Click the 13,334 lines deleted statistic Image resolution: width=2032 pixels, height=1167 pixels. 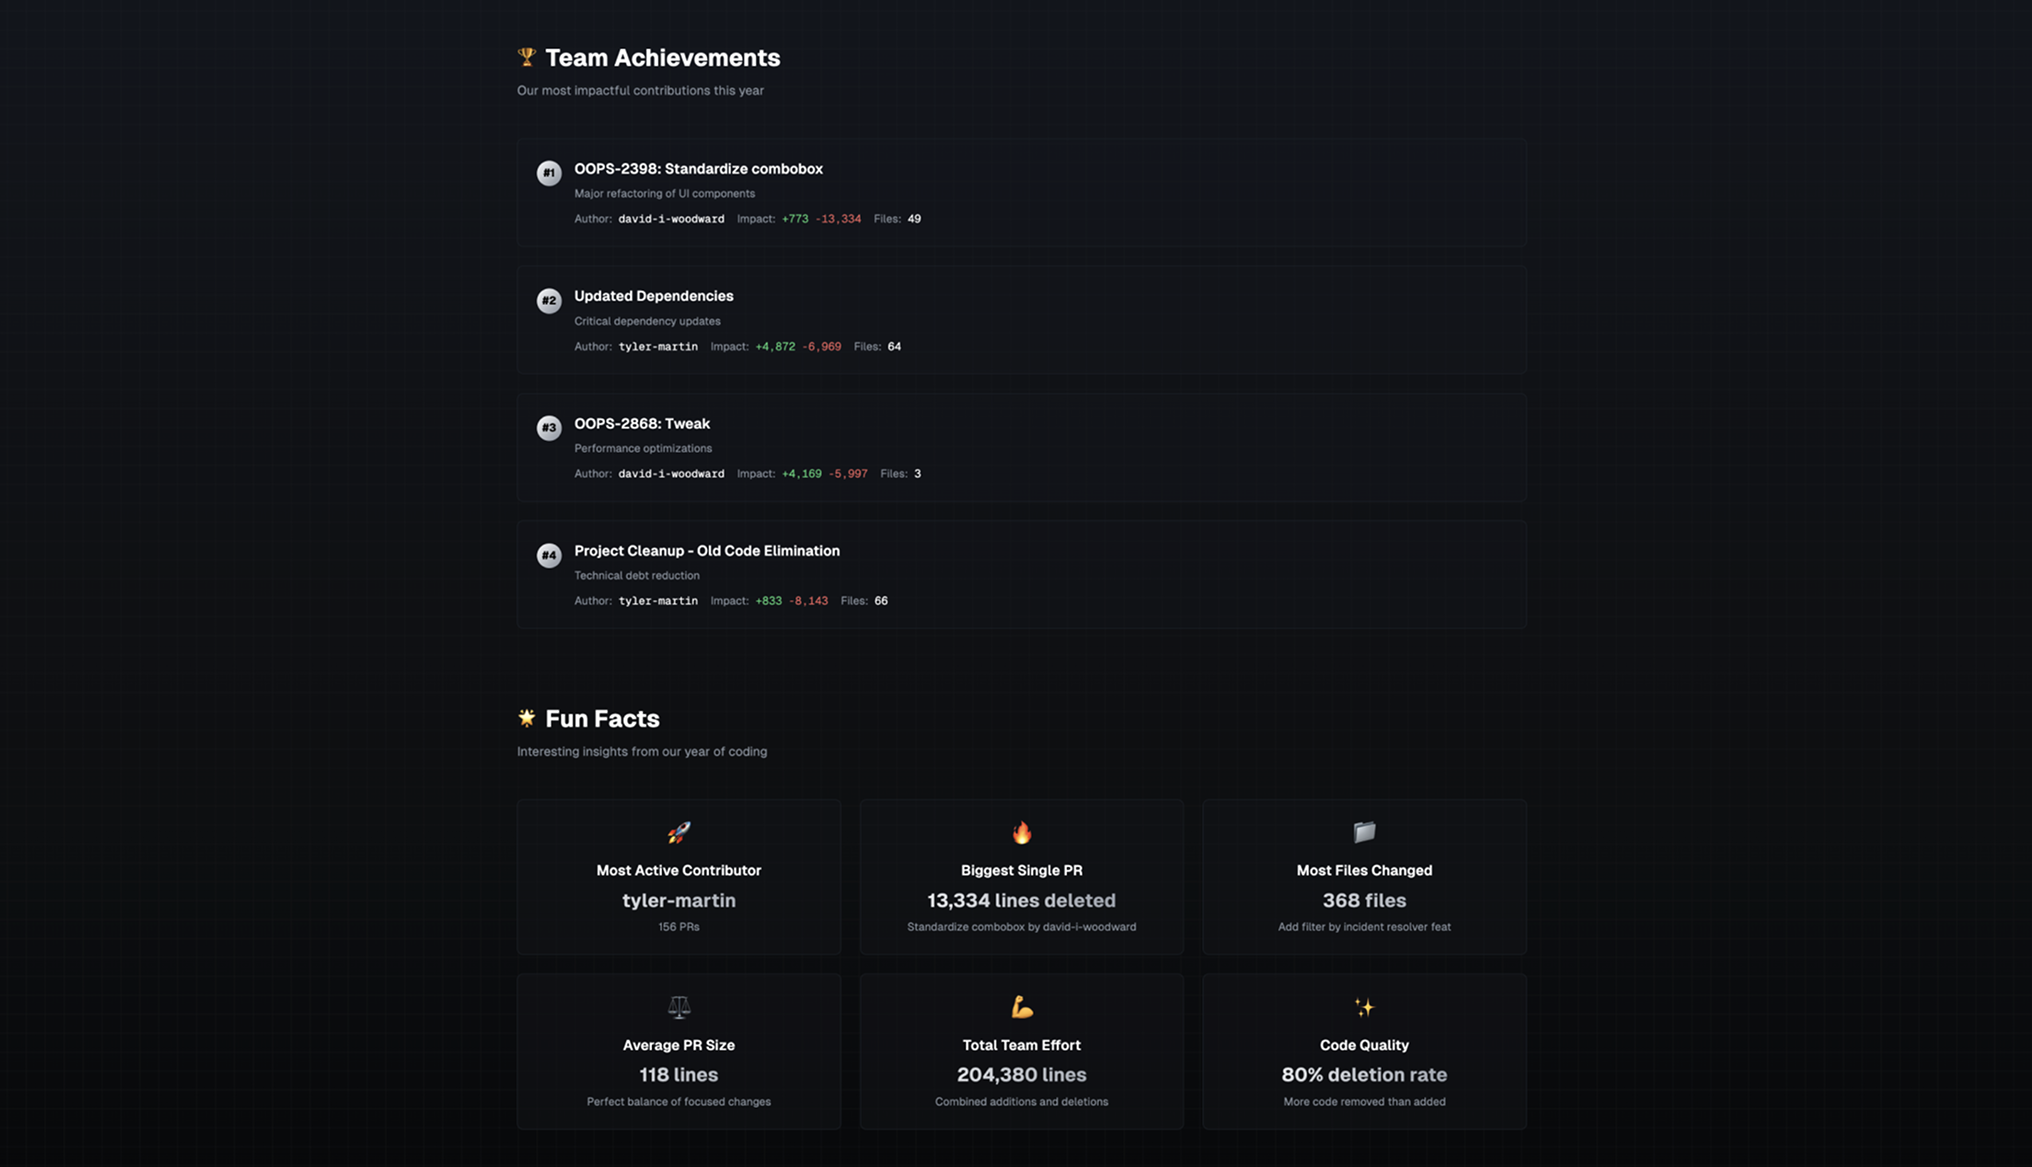point(1021,900)
